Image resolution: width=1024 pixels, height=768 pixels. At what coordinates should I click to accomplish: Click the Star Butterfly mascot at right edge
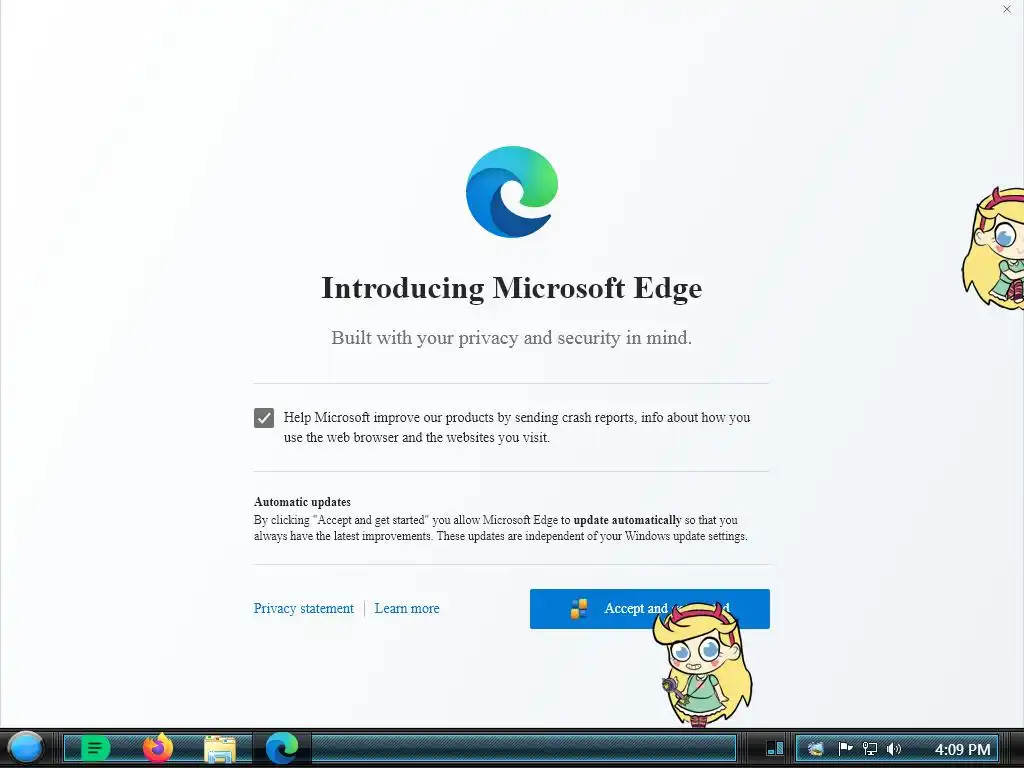coord(994,248)
